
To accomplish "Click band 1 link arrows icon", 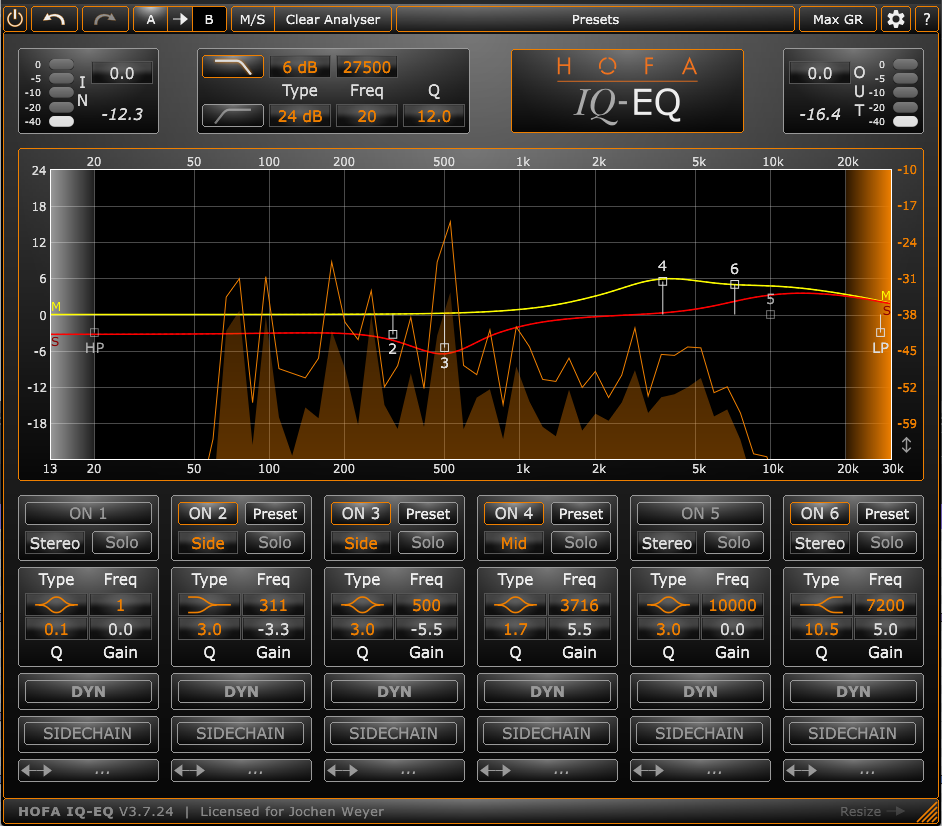I will click(x=37, y=771).
